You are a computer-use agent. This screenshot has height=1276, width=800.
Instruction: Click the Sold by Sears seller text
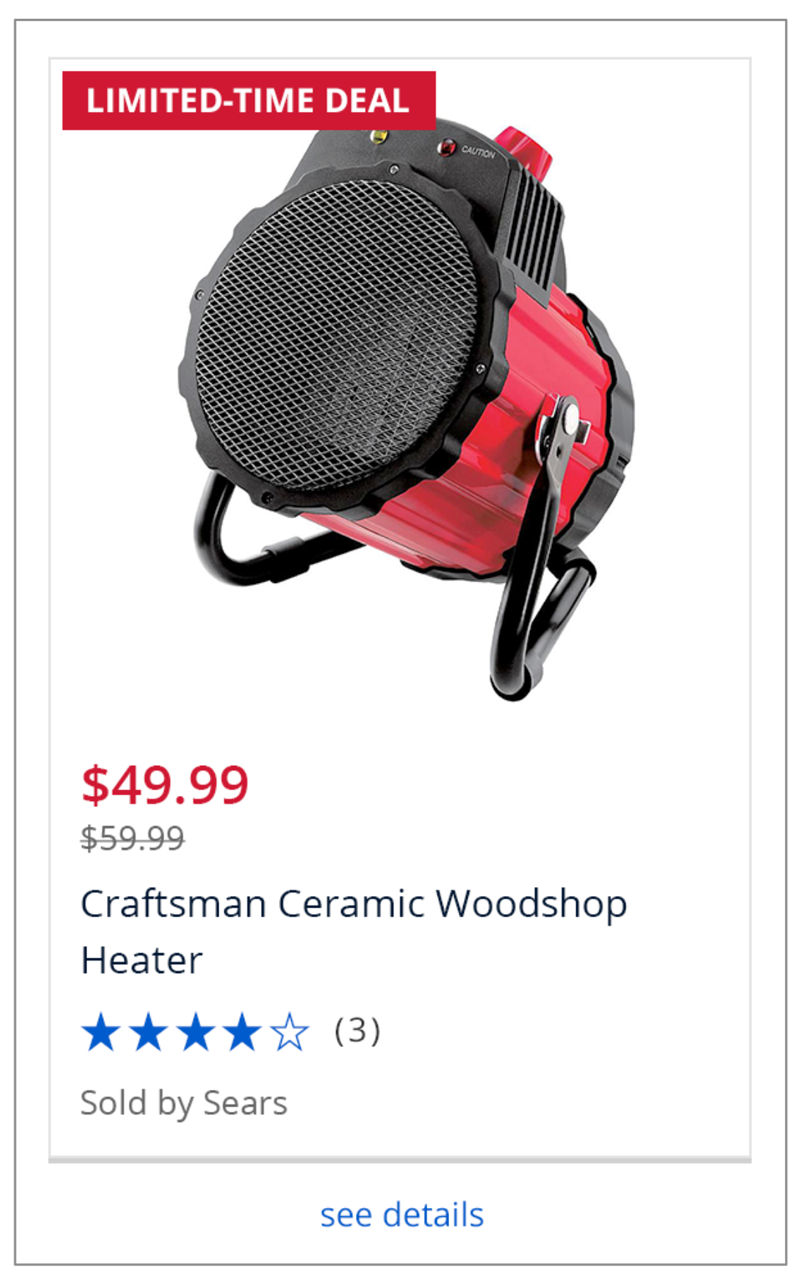[184, 1103]
